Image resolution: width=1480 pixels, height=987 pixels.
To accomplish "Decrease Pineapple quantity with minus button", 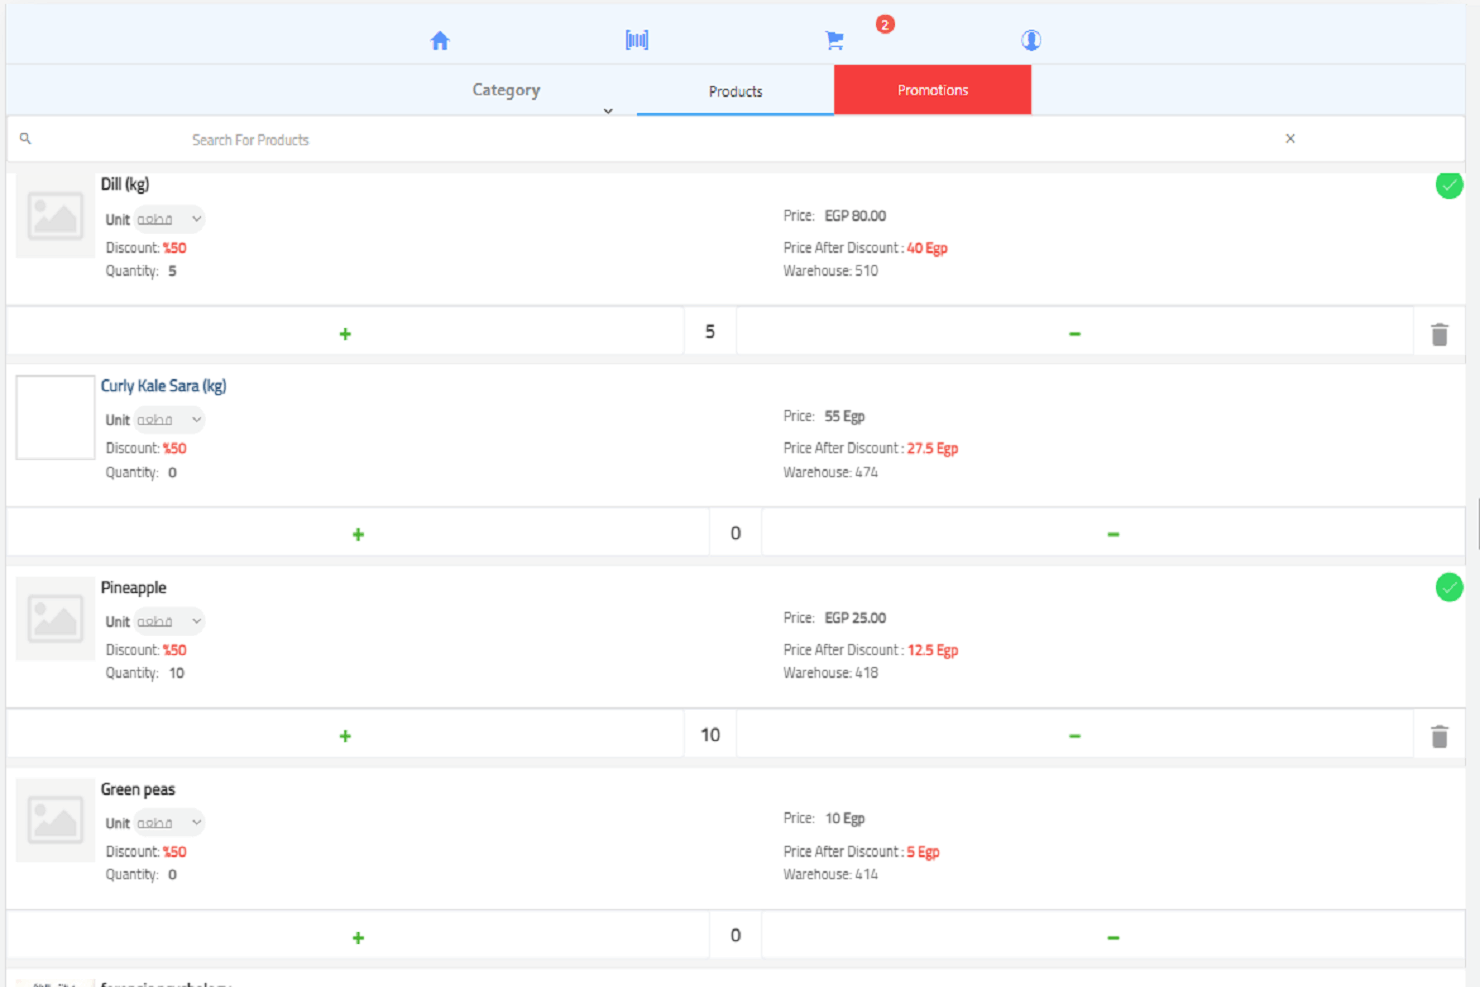I will (1074, 735).
